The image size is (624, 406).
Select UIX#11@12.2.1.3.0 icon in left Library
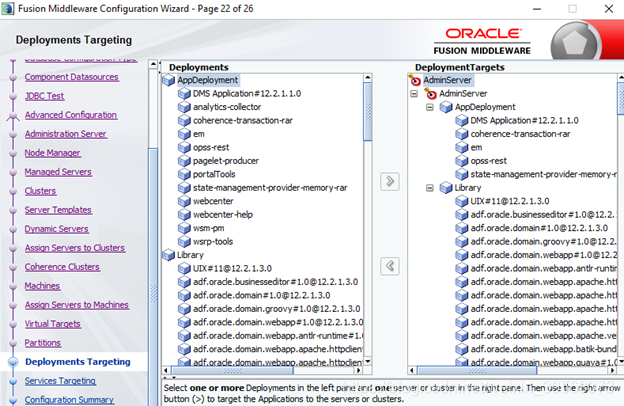pyautogui.click(x=184, y=269)
